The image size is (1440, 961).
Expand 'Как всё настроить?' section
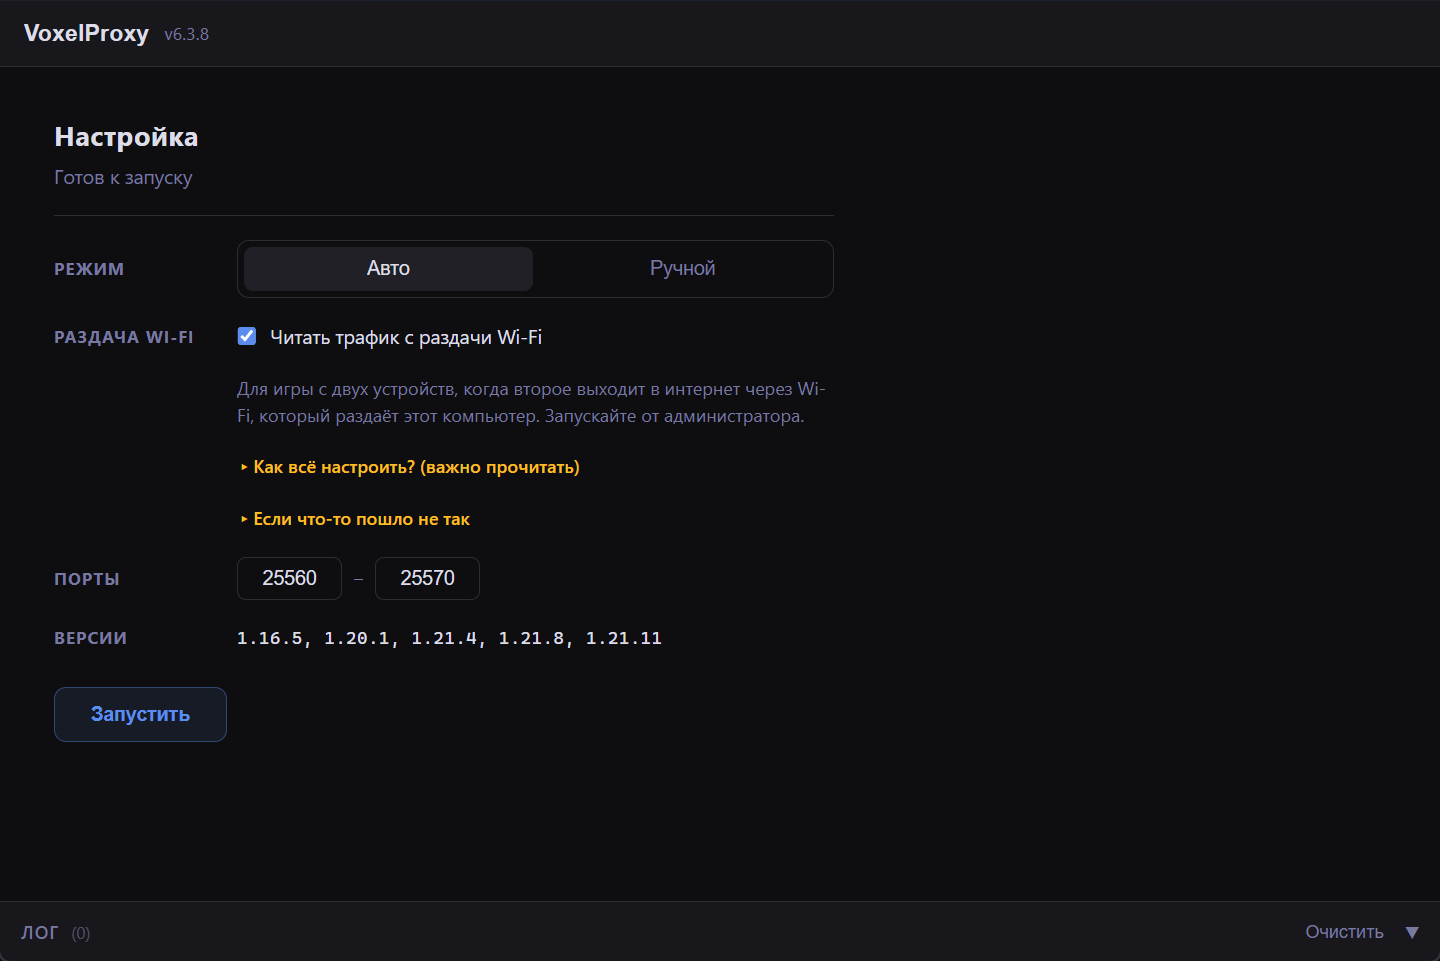click(410, 467)
